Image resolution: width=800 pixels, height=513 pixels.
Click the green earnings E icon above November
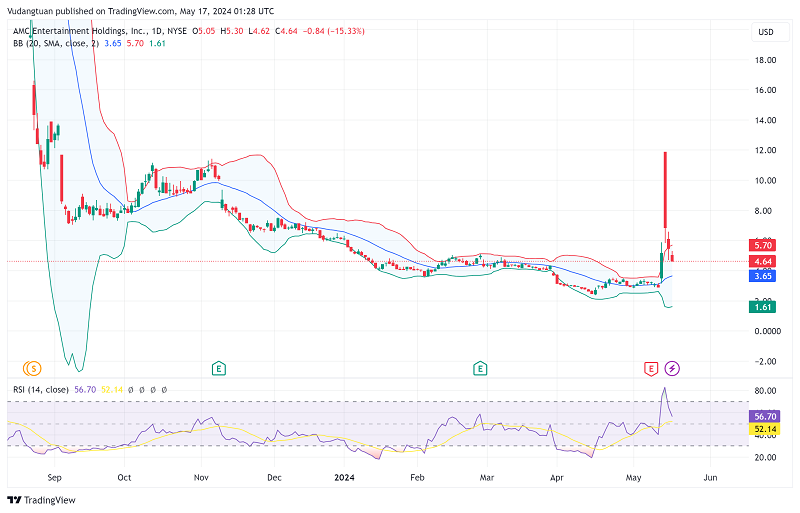click(x=217, y=369)
